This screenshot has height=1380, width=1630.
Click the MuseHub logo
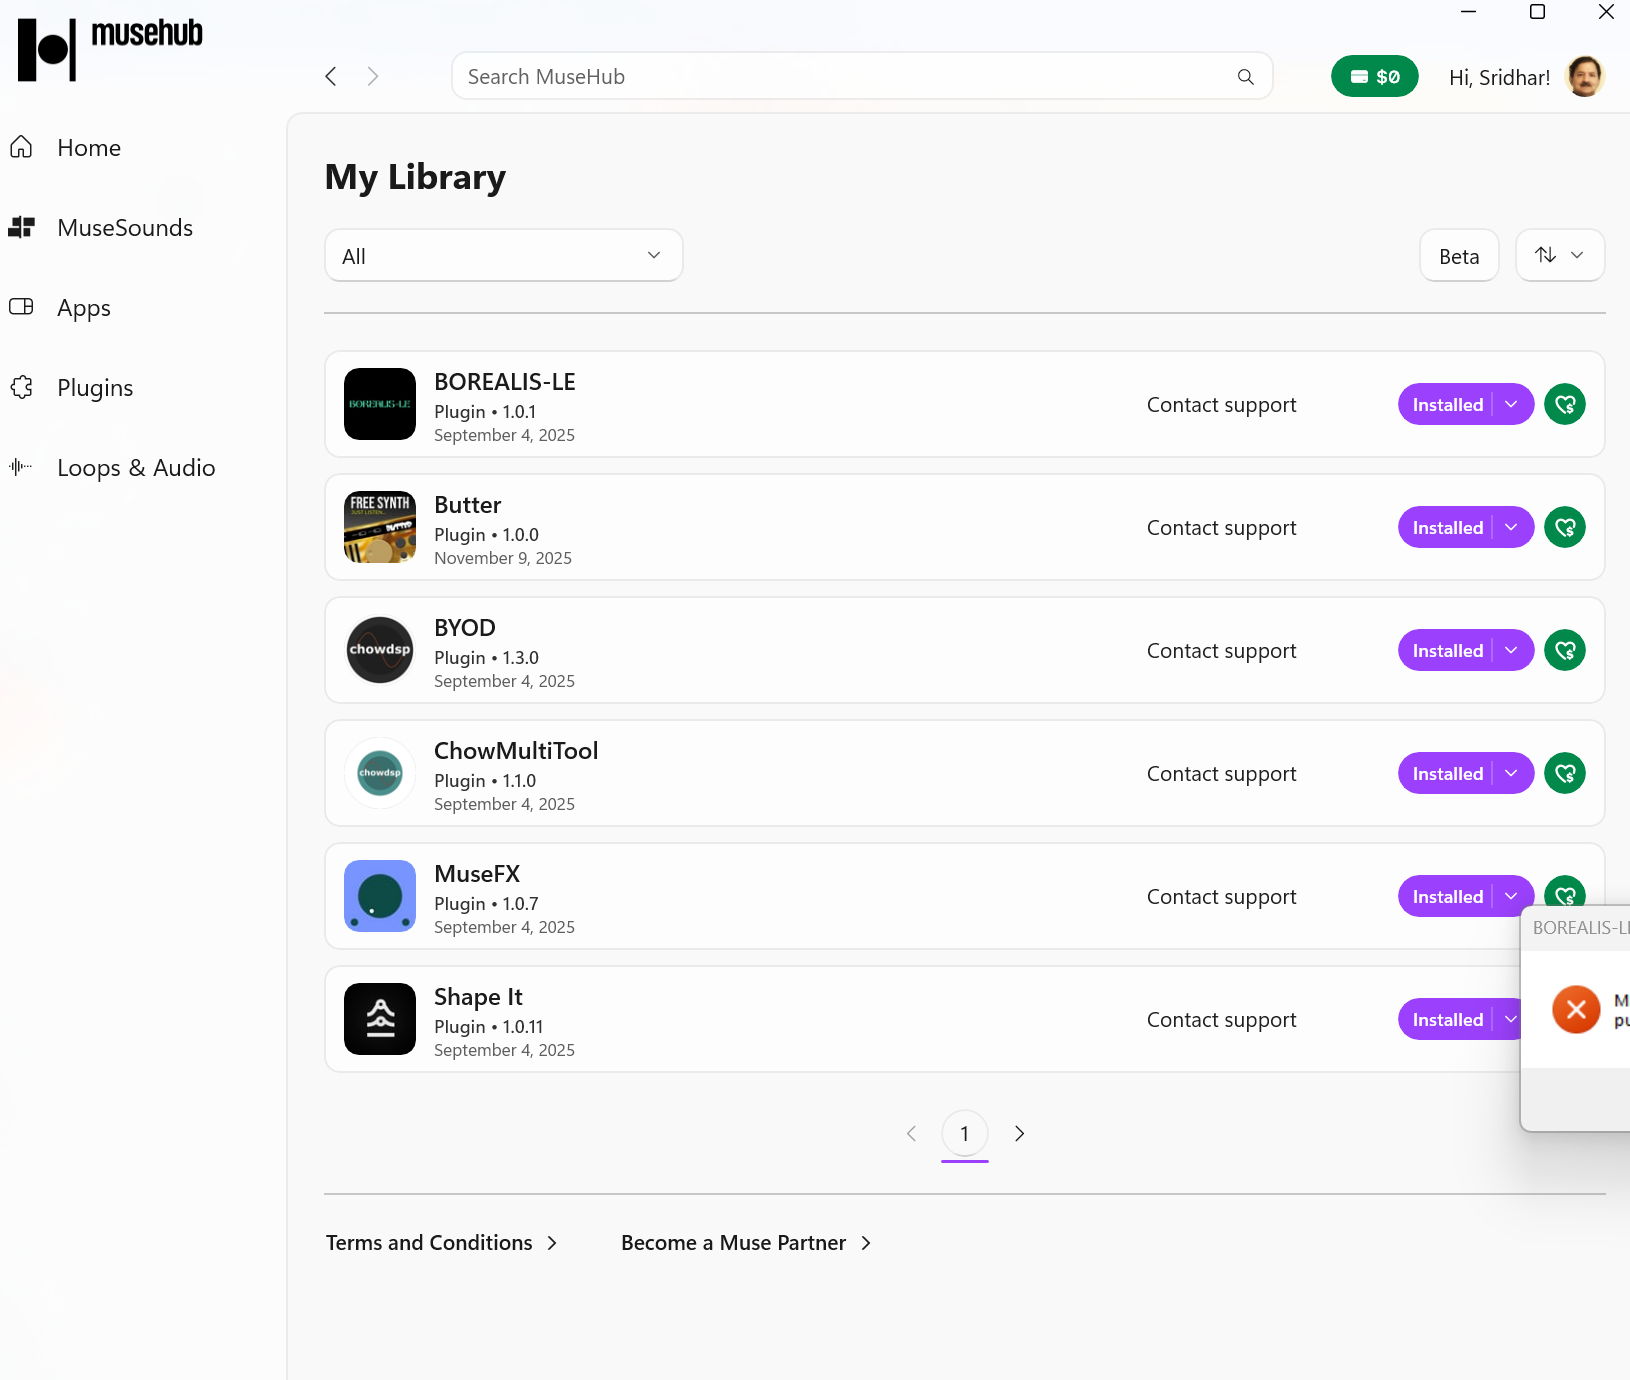coord(110,48)
